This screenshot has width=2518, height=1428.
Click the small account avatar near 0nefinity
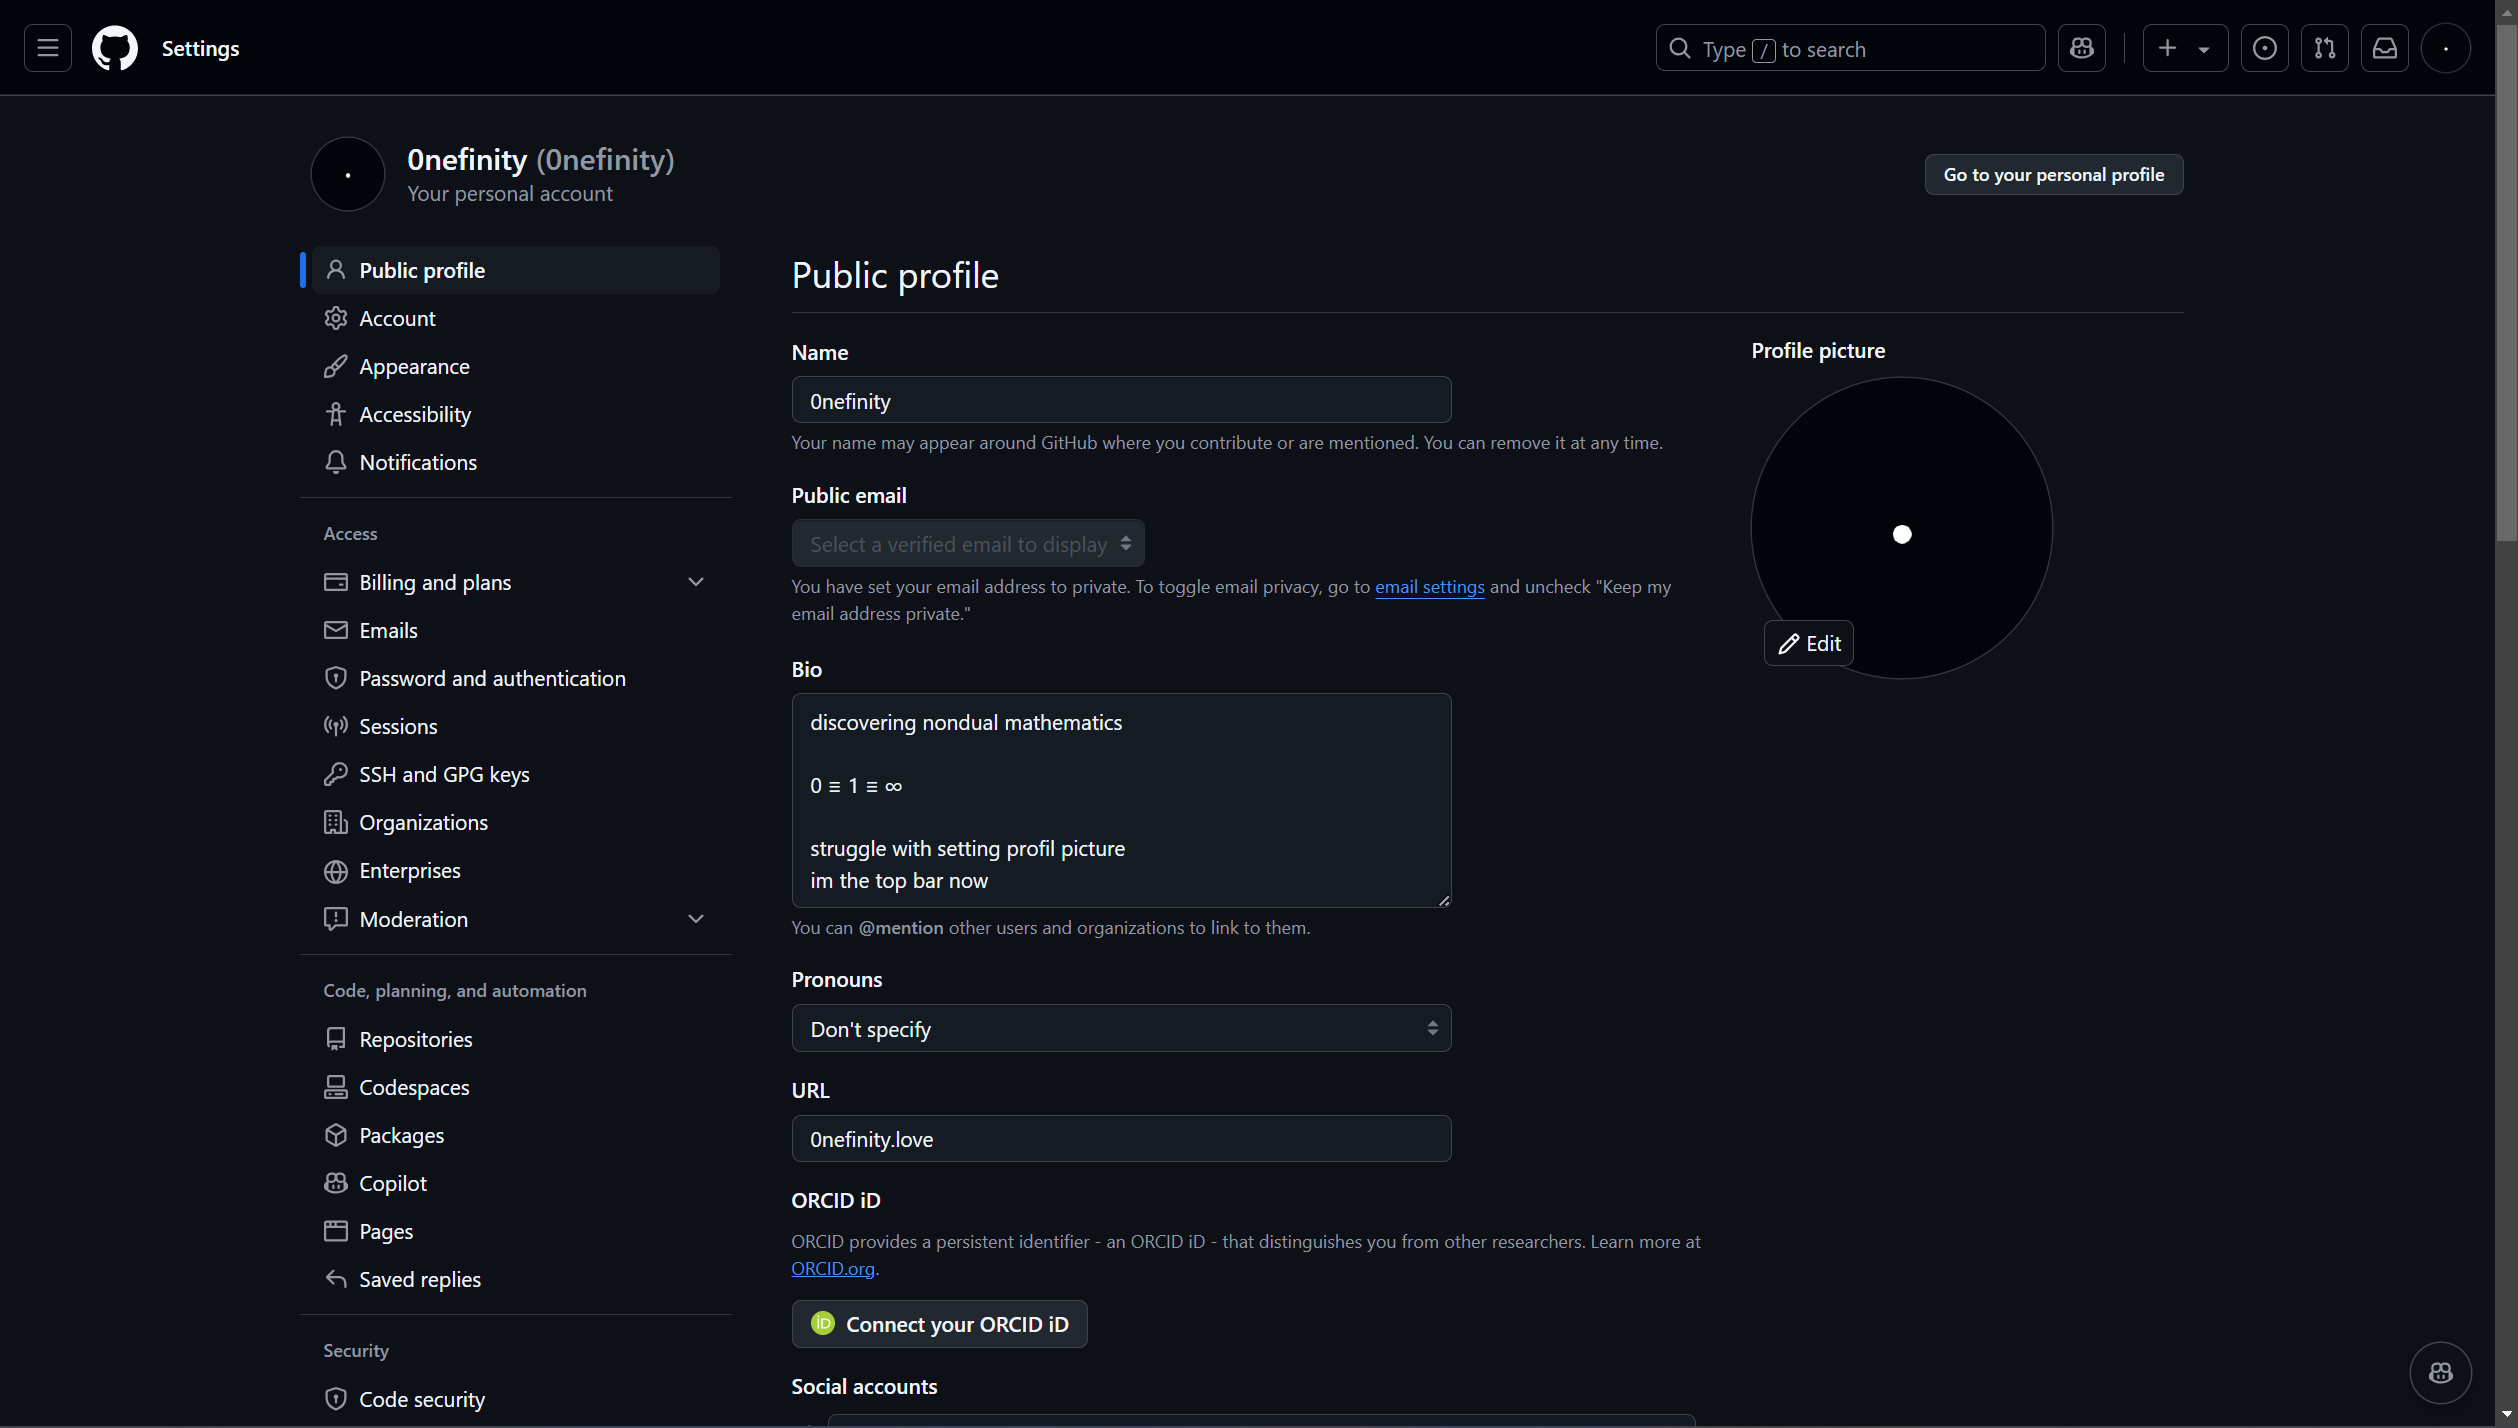pyautogui.click(x=348, y=174)
